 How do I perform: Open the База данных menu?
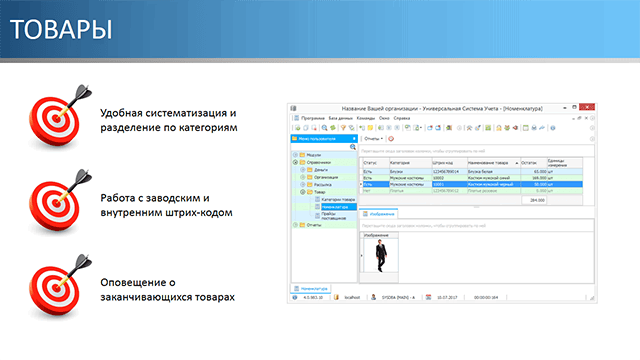(340, 118)
